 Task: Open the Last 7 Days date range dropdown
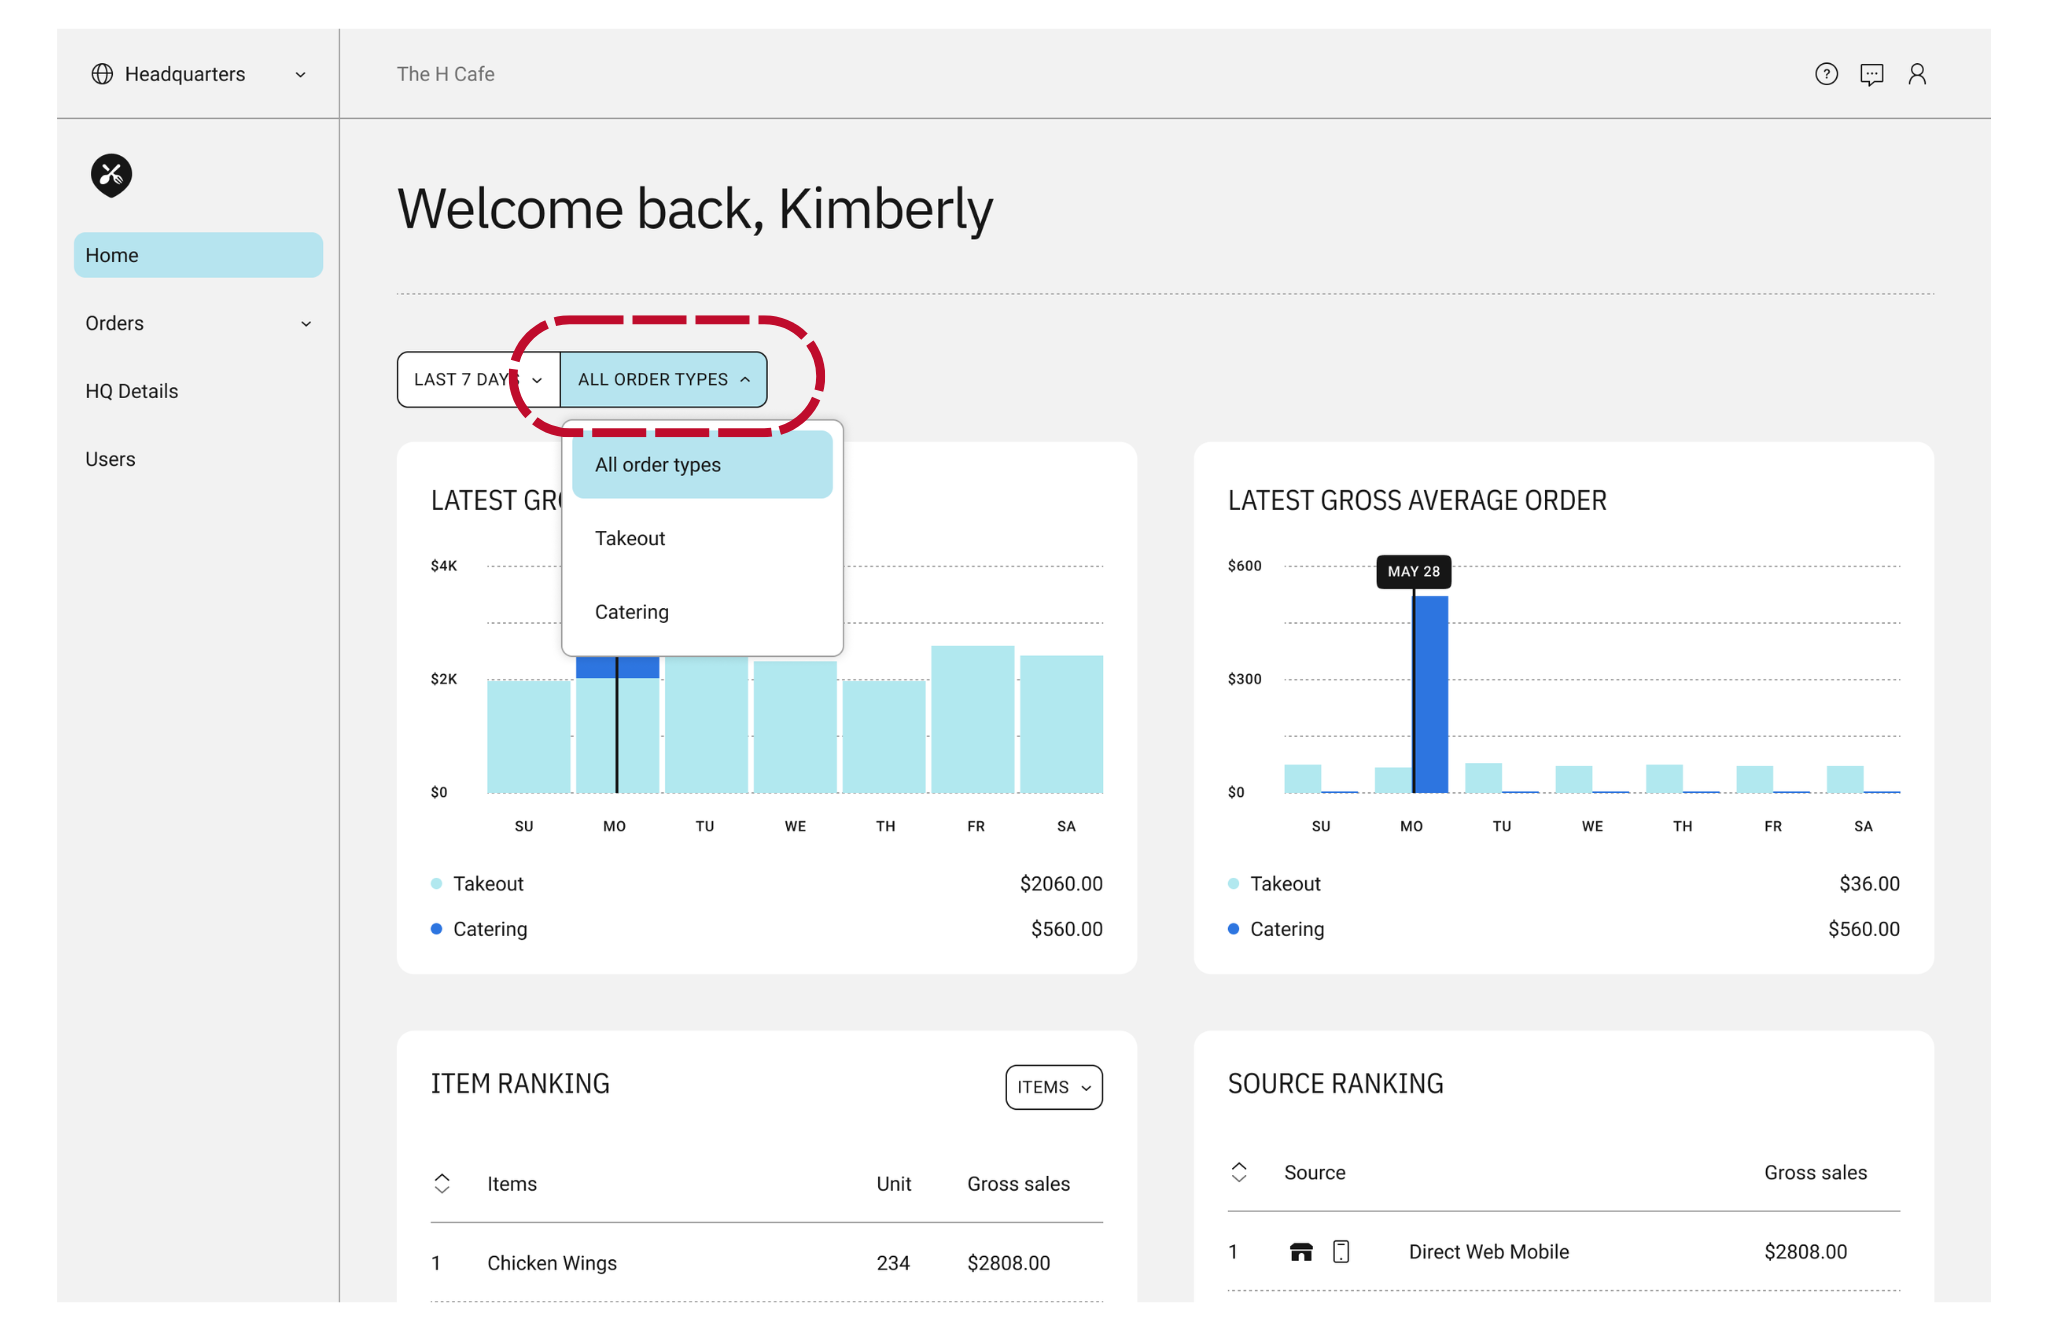[478, 380]
